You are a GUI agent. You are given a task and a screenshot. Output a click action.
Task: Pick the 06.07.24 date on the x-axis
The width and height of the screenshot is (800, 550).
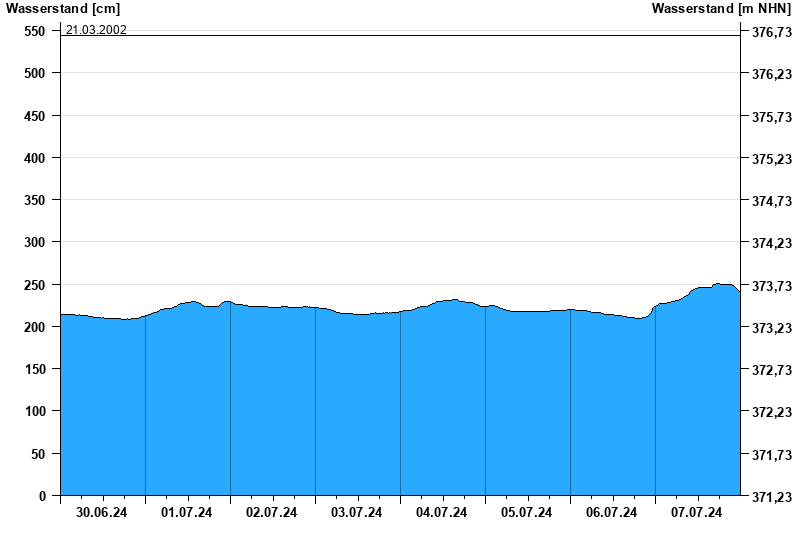click(x=612, y=513)
